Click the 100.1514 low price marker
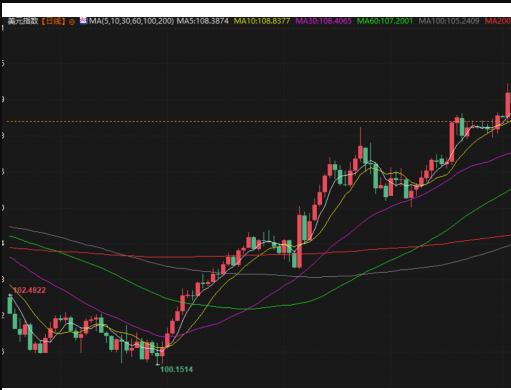This screenshot has height=390, width=511. (x=177, y=369)
